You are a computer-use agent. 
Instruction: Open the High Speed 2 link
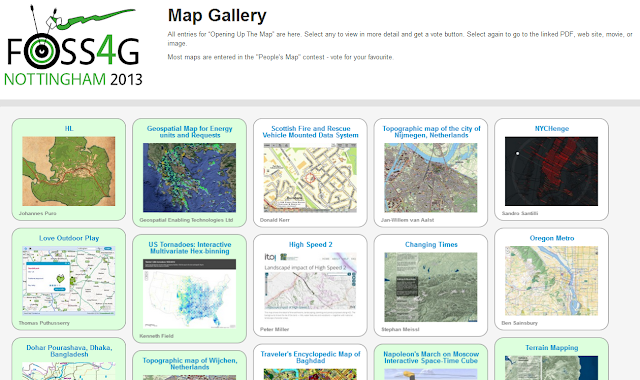[x=310, y=244]
